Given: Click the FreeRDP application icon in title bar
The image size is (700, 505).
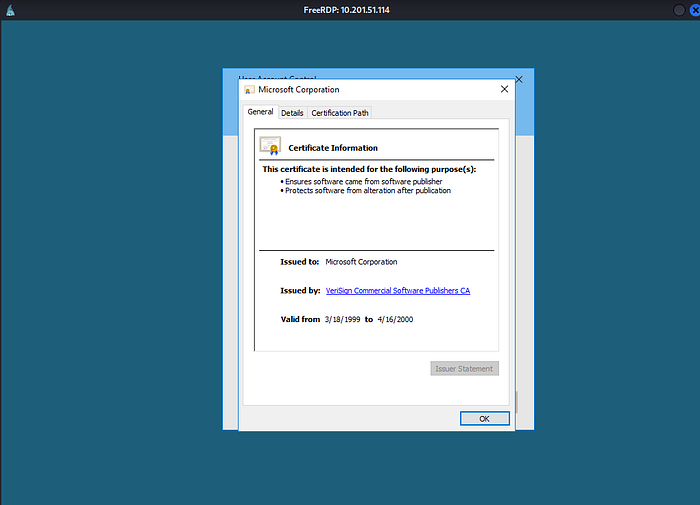Looking at the screenshot, I should 10,10.
